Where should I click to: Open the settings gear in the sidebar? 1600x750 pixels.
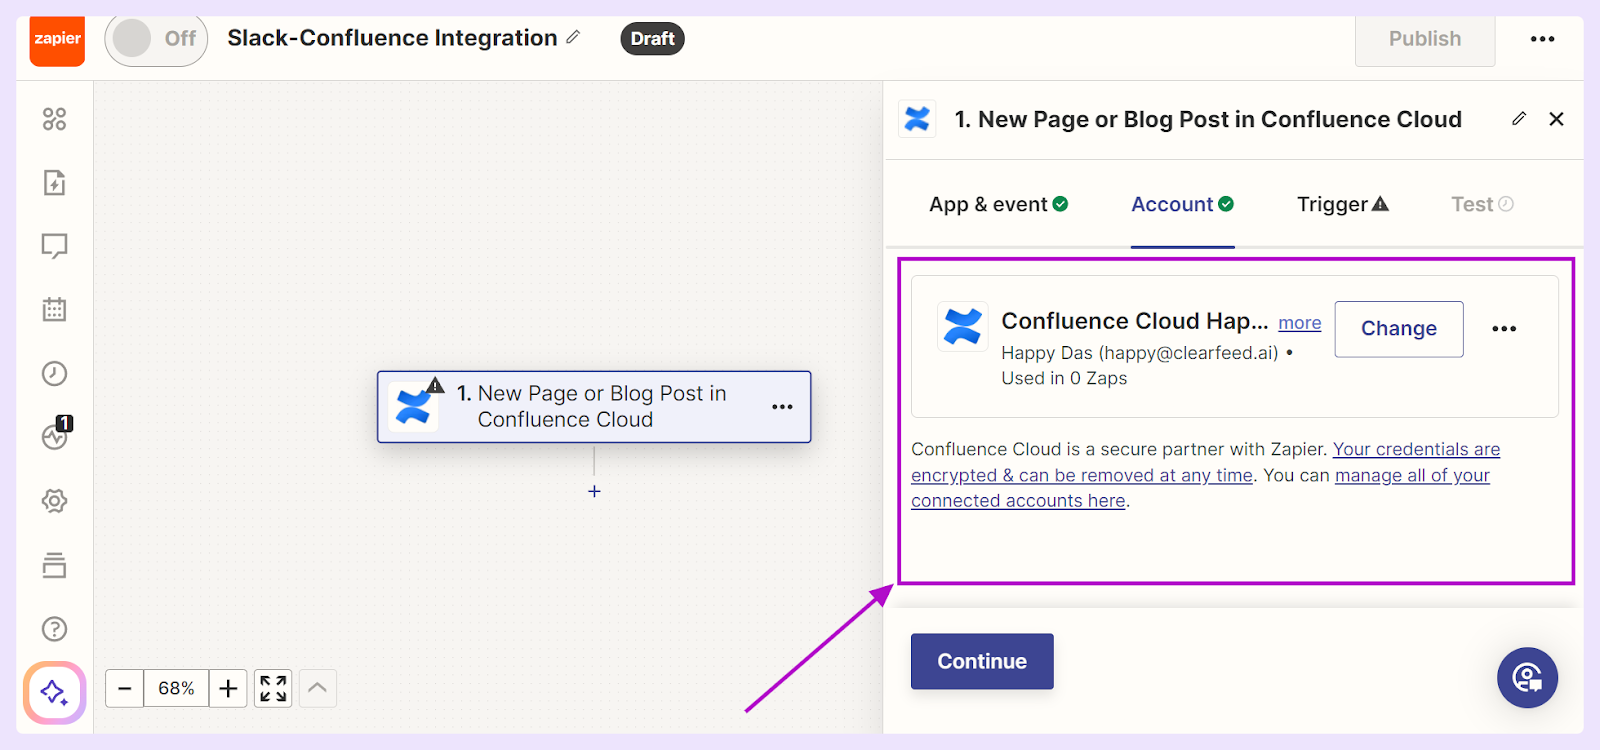coord(55,501)
